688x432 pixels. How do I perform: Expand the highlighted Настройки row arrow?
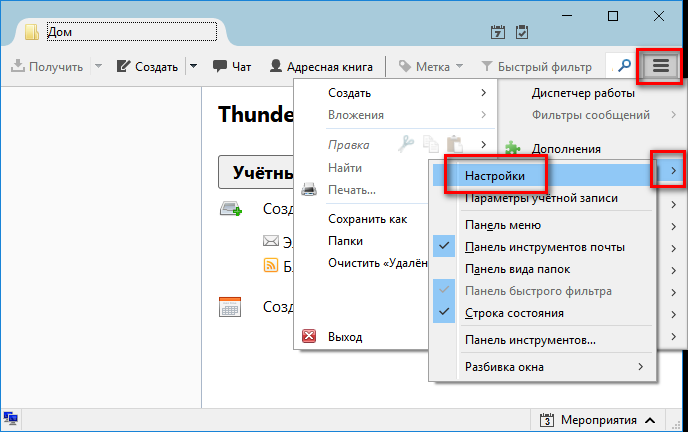tap(673, 171)
